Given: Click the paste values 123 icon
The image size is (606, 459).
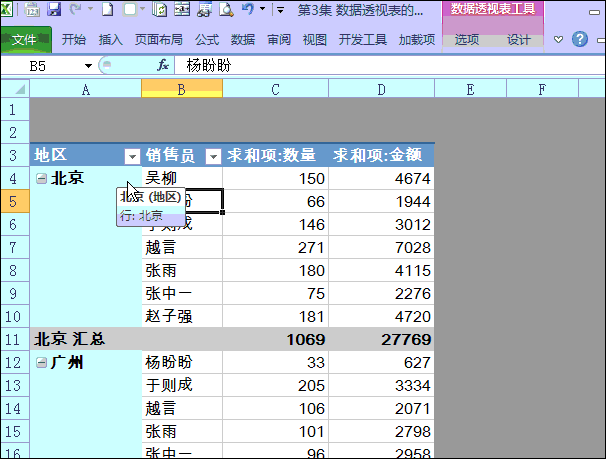Looking at the screenshot, I should click(32, 9).
